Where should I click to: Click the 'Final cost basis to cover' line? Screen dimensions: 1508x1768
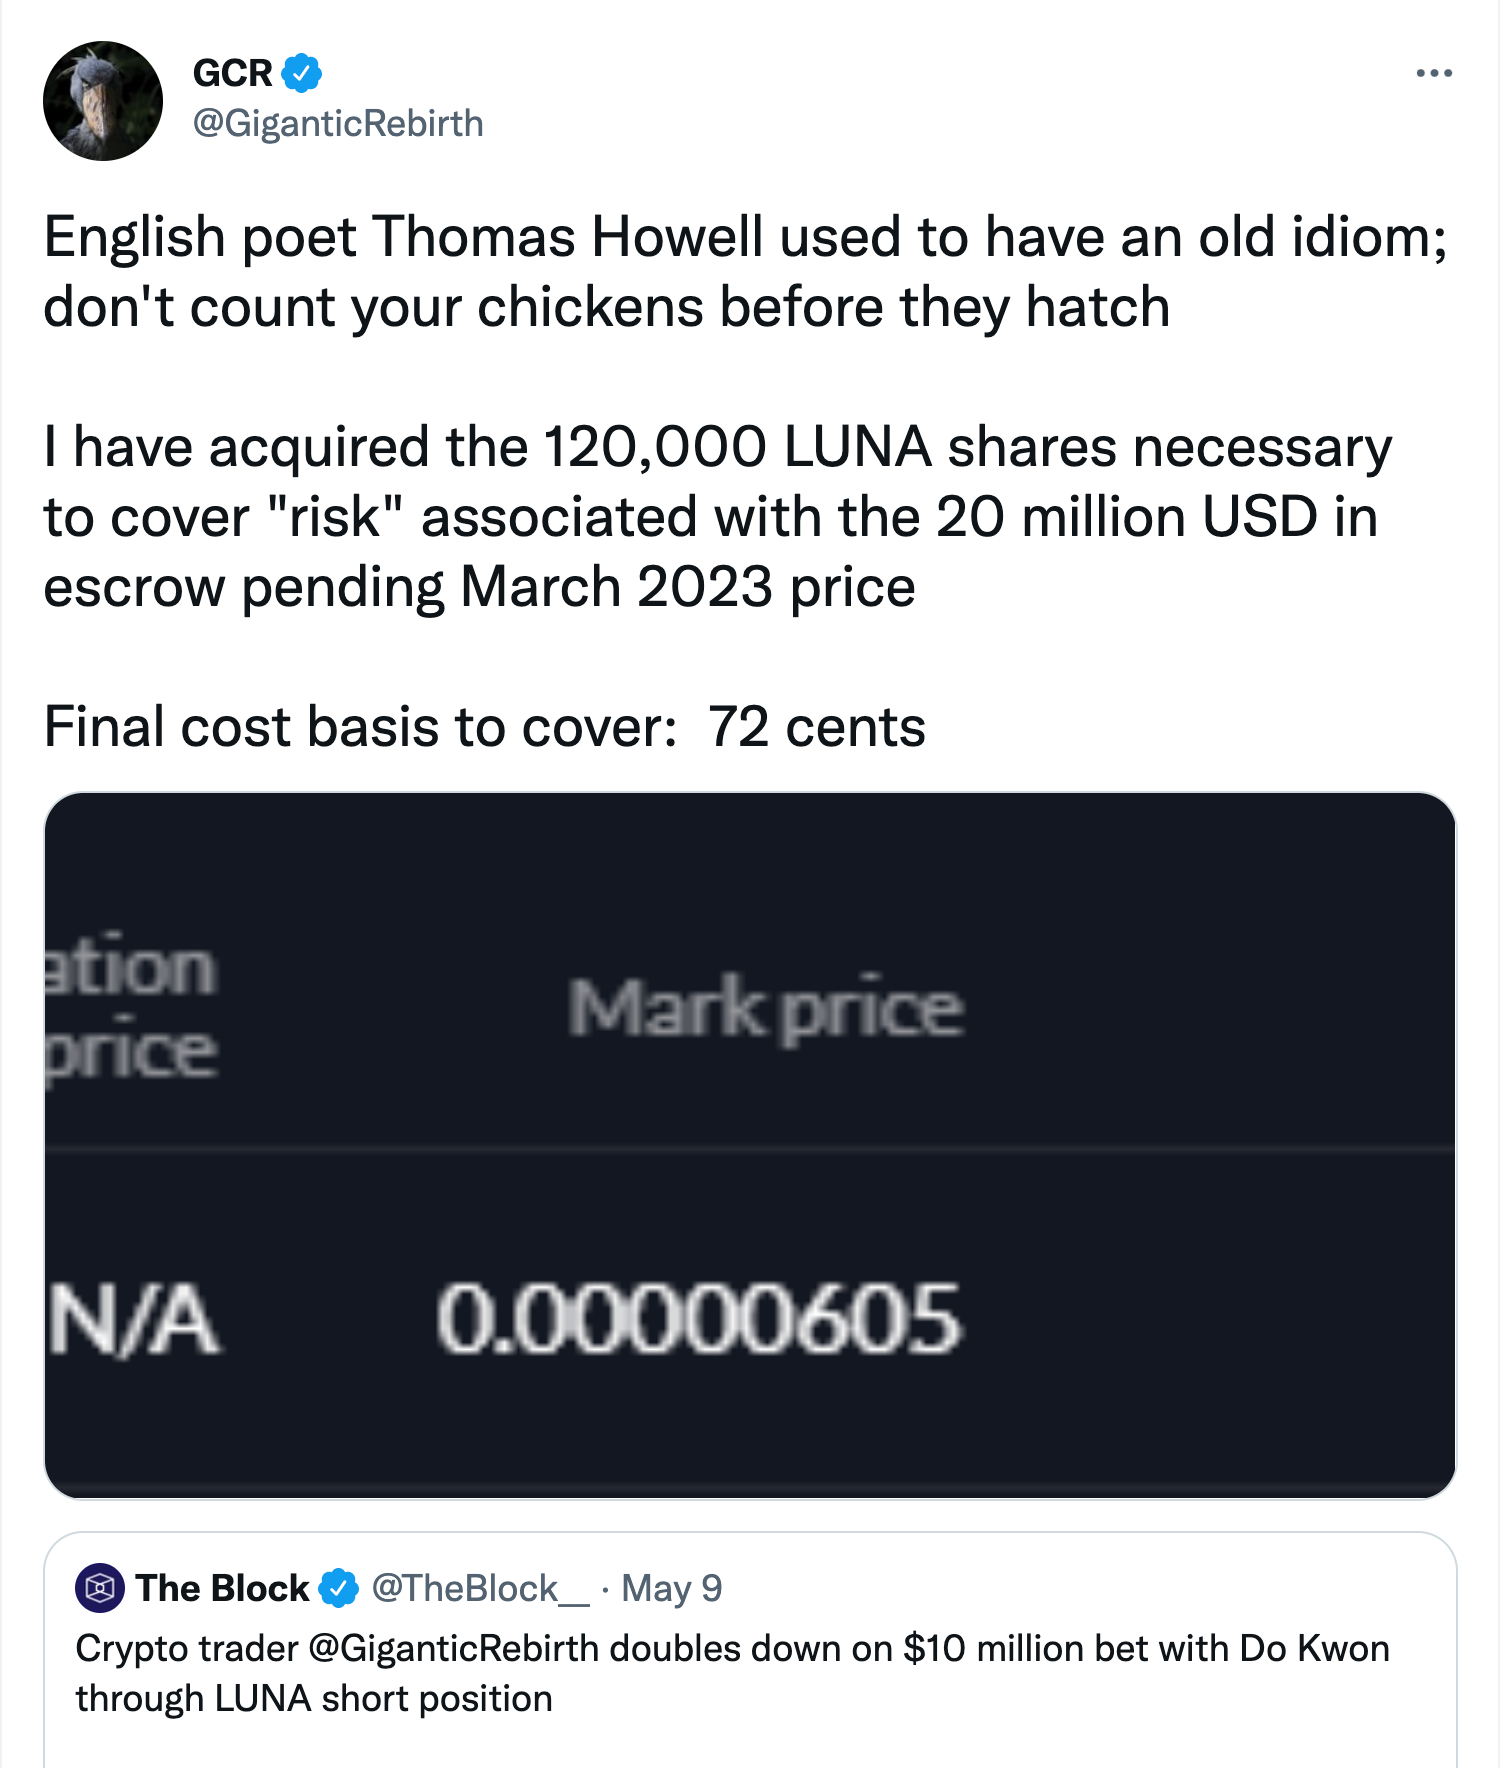(x=485, y=726)
